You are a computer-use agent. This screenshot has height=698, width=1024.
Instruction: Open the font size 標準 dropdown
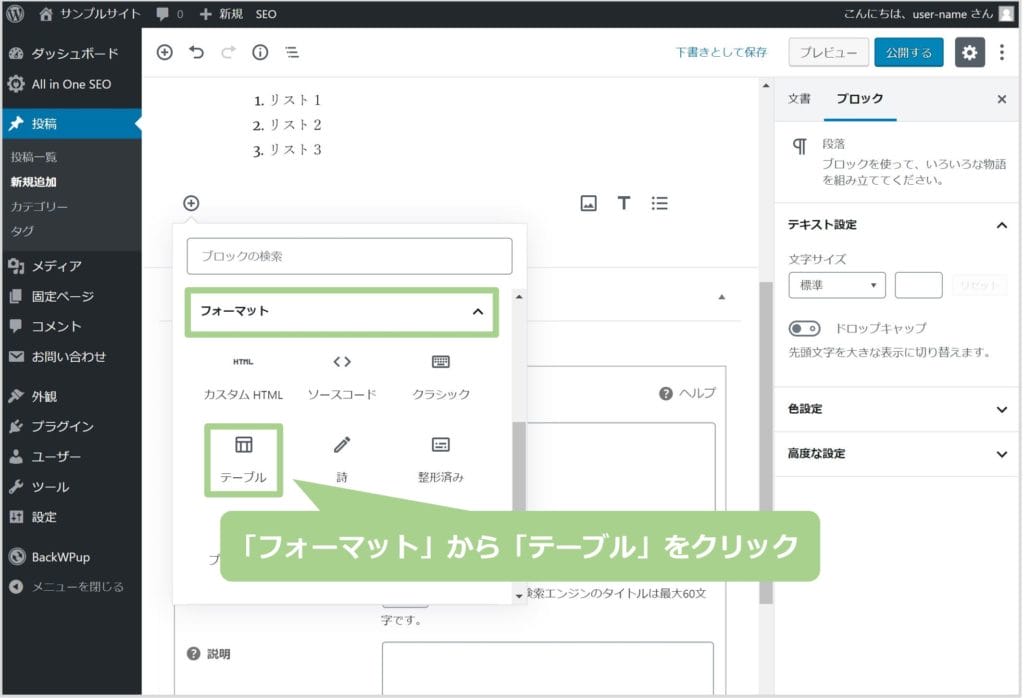point(837,286)
